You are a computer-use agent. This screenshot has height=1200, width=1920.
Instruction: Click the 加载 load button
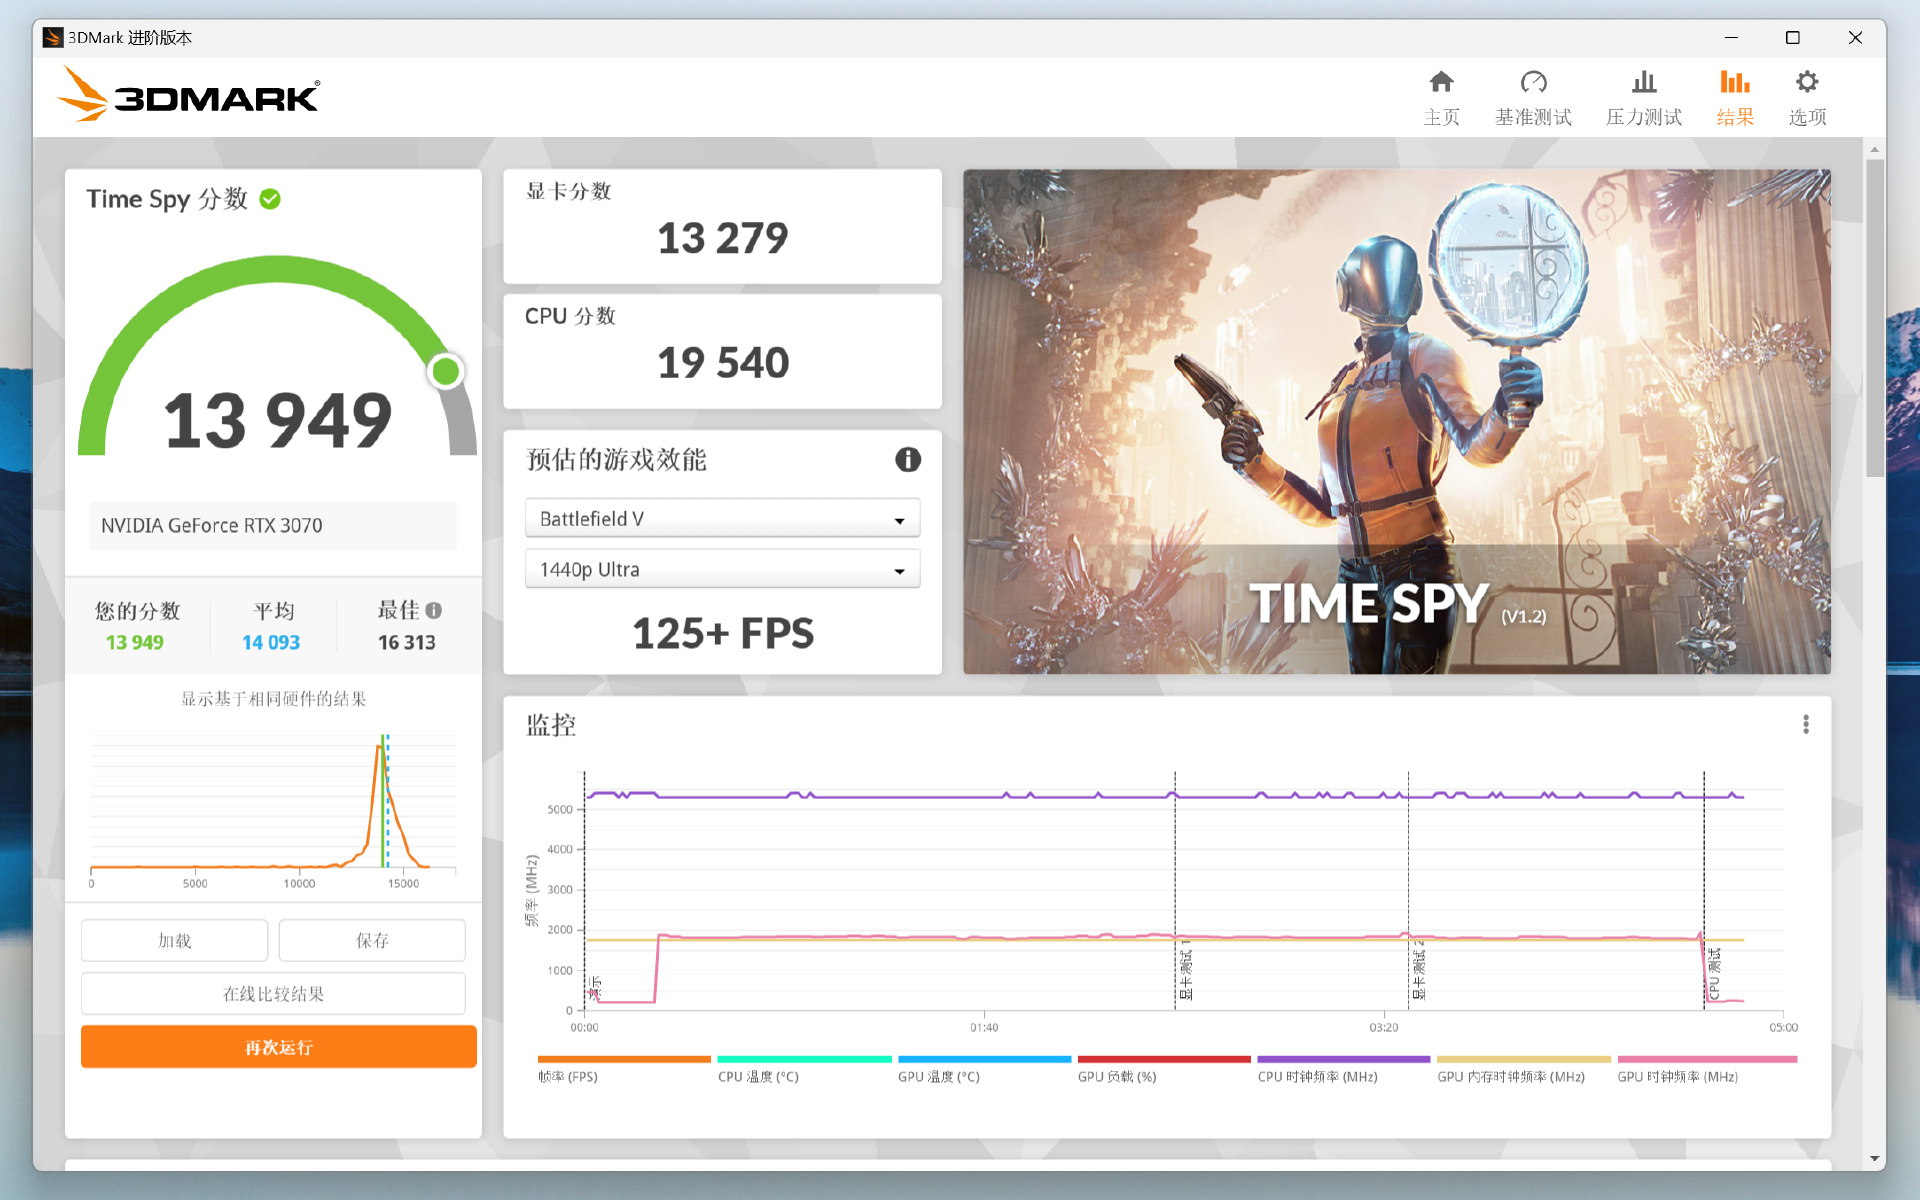(x=174, y=940)
